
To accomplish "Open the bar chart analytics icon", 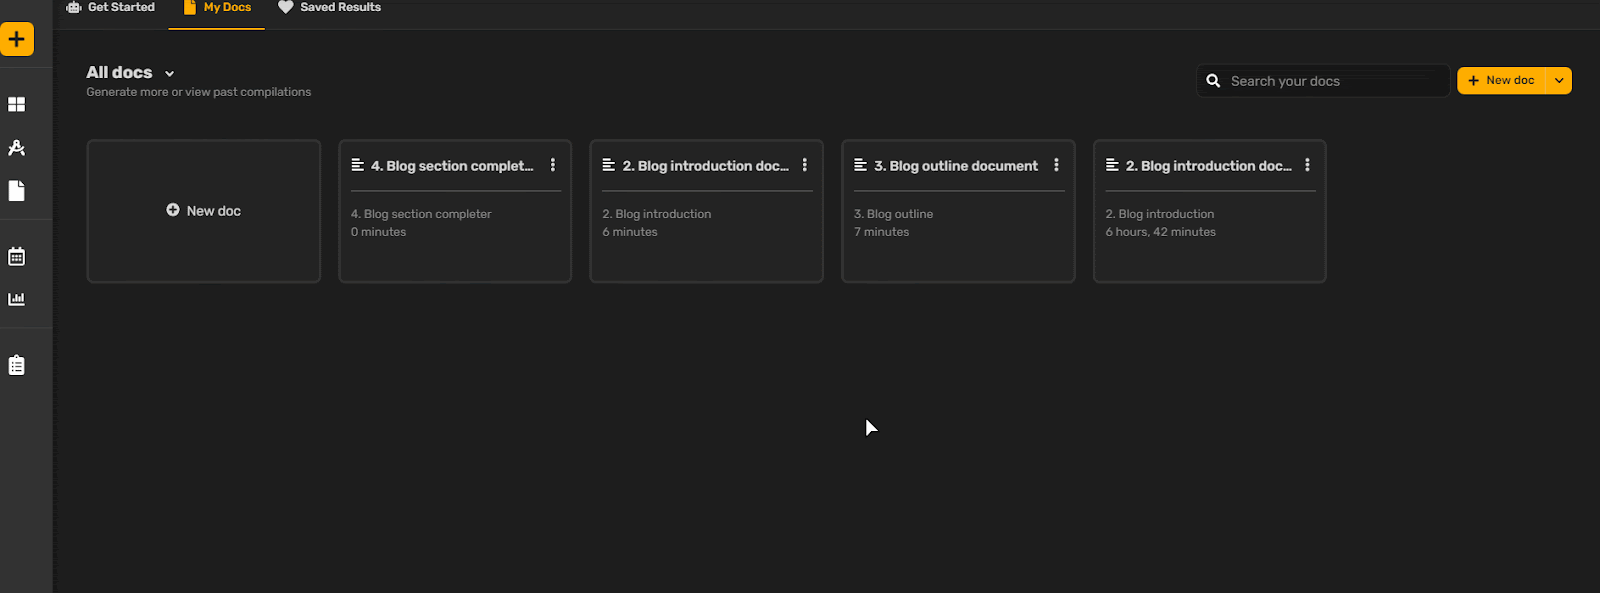I will (x=17, y=299).
